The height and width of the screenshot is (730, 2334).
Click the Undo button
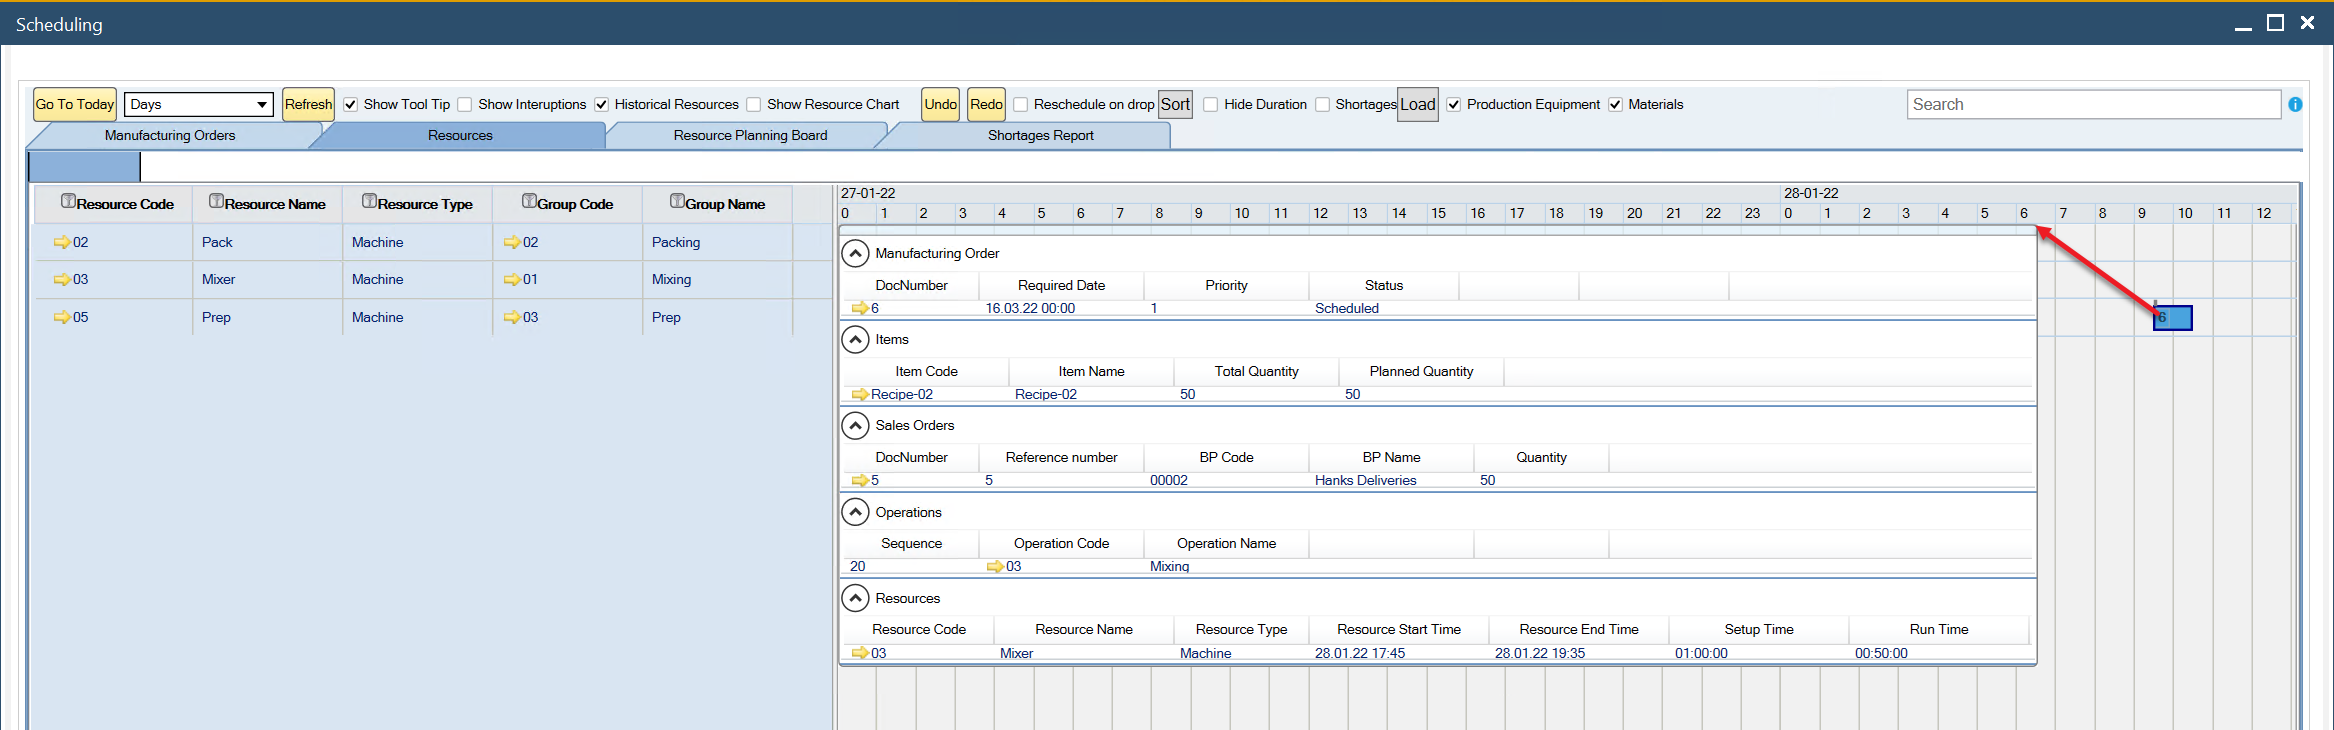[940, 104]
